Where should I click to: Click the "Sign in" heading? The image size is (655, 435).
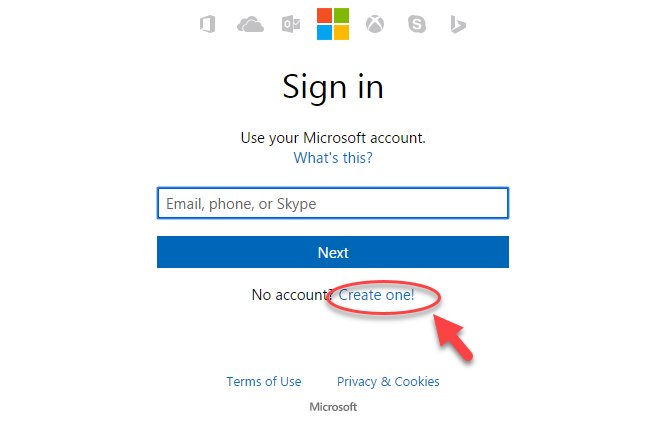(333, 87)
